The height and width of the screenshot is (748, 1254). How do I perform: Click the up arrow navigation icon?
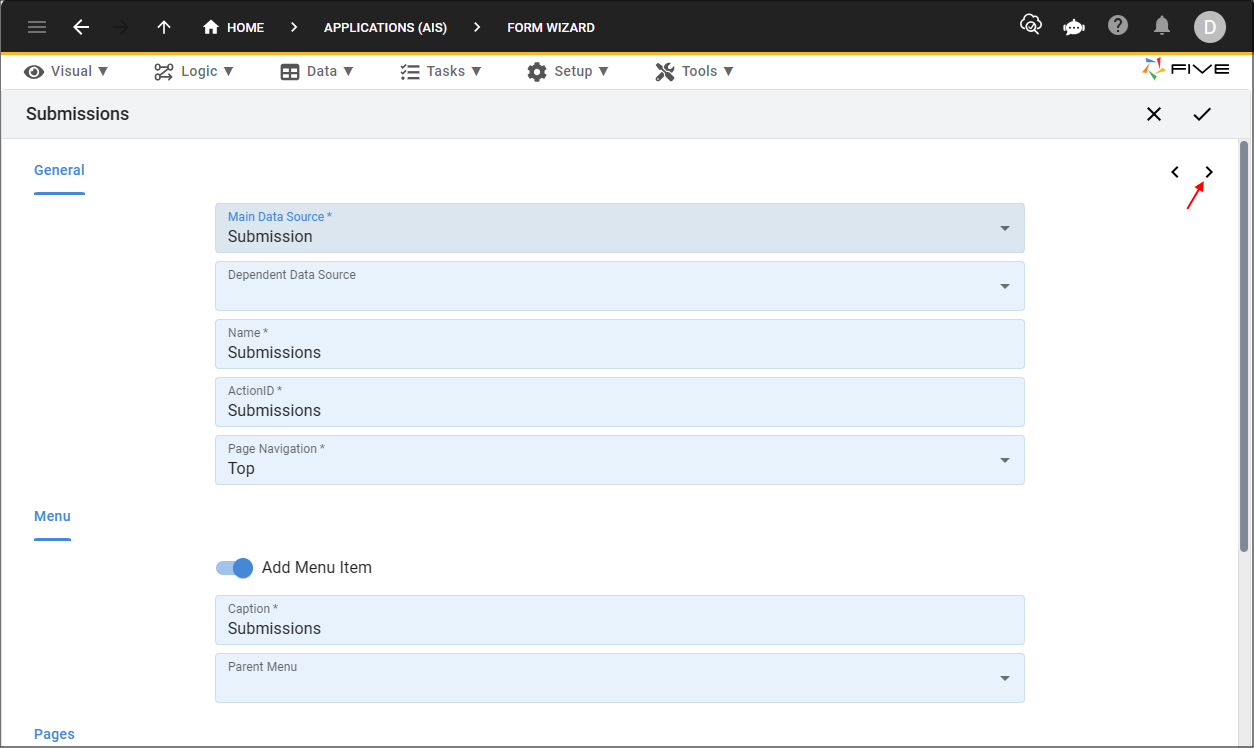[x=164, y=27]
